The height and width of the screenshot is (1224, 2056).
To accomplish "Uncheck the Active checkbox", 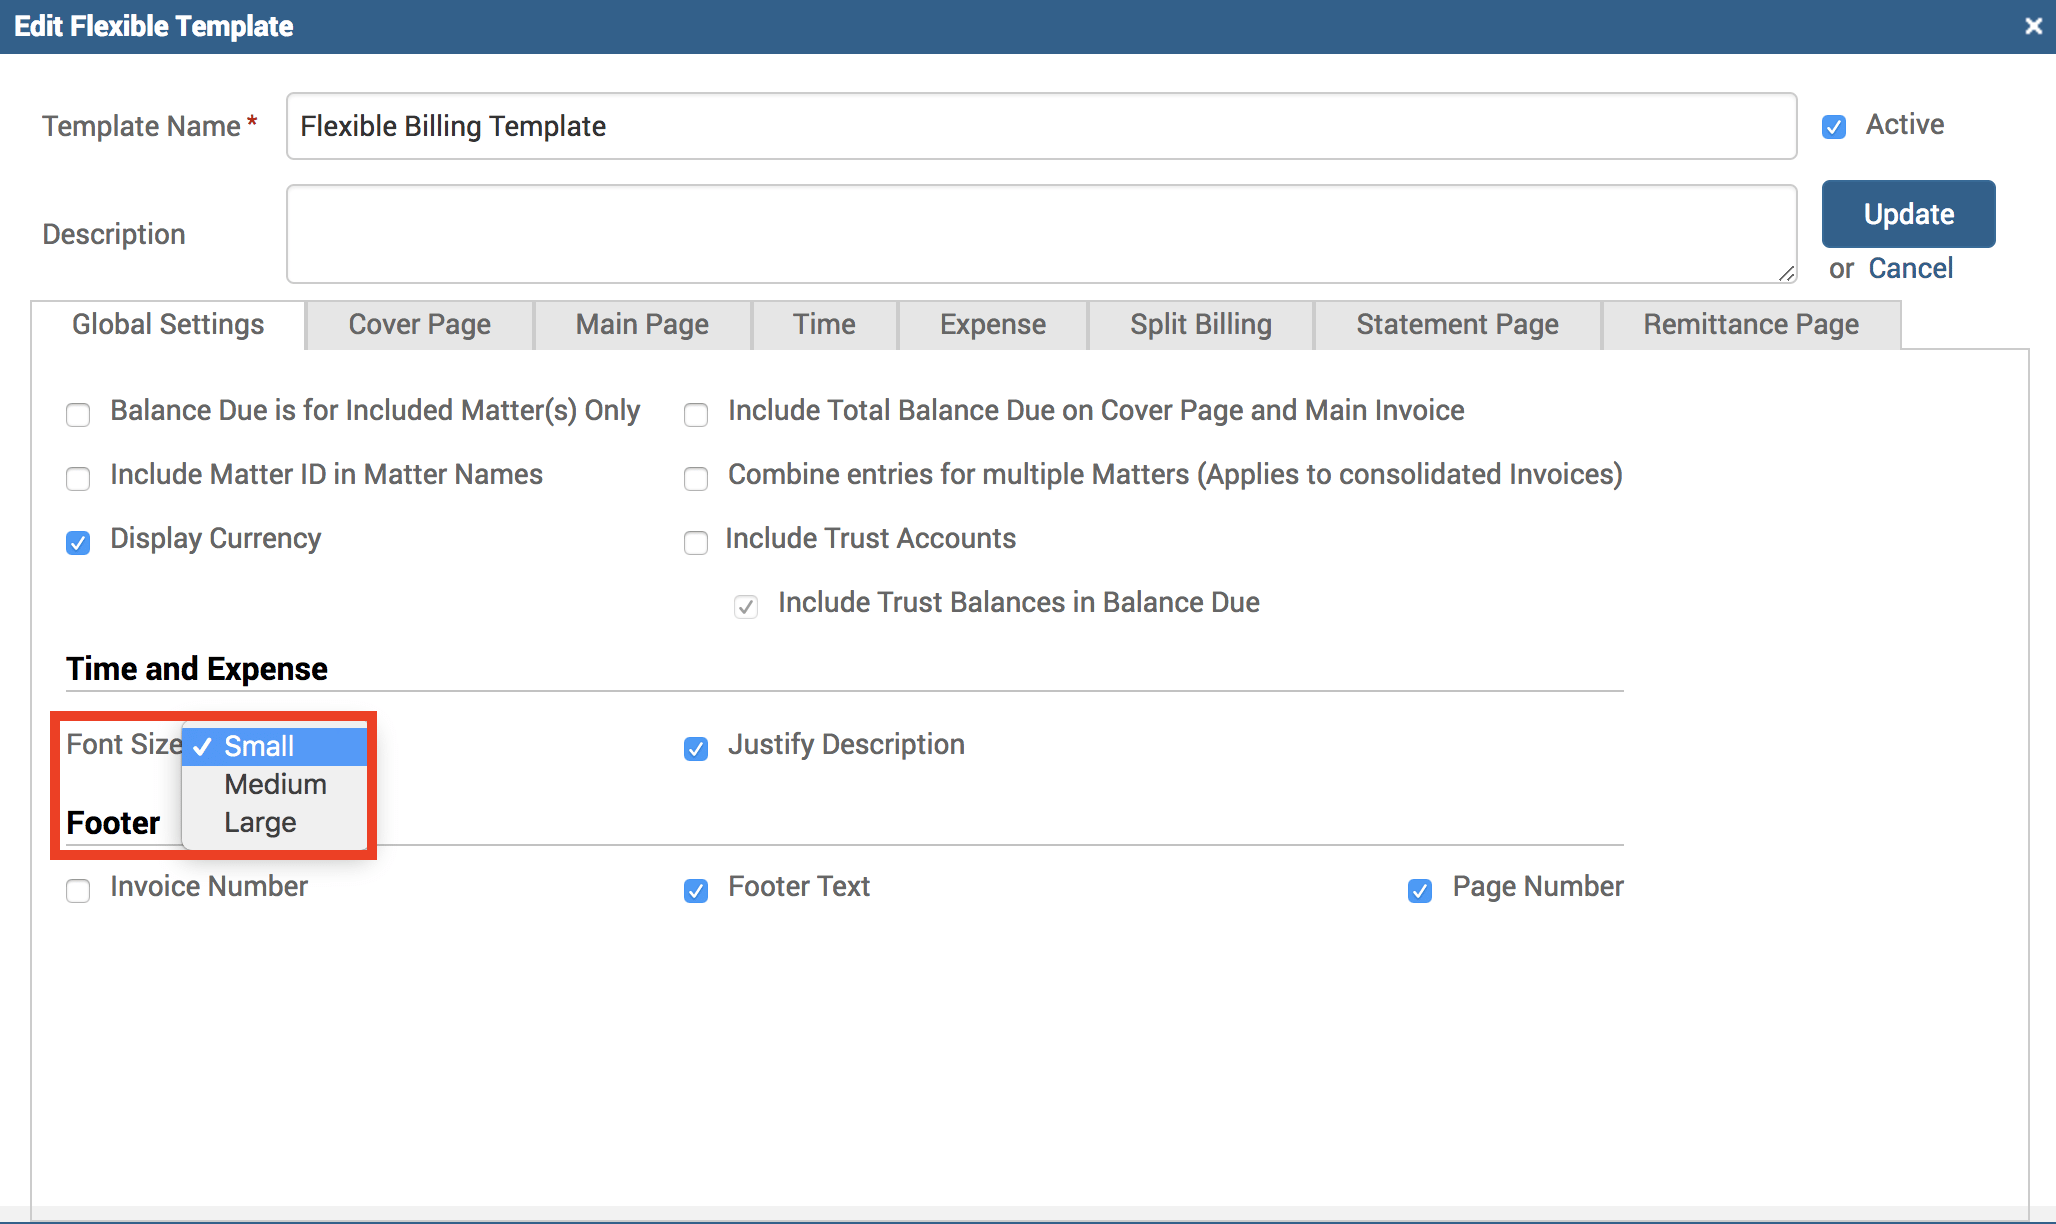I will pyautogui.click(x=1834, y=127).
